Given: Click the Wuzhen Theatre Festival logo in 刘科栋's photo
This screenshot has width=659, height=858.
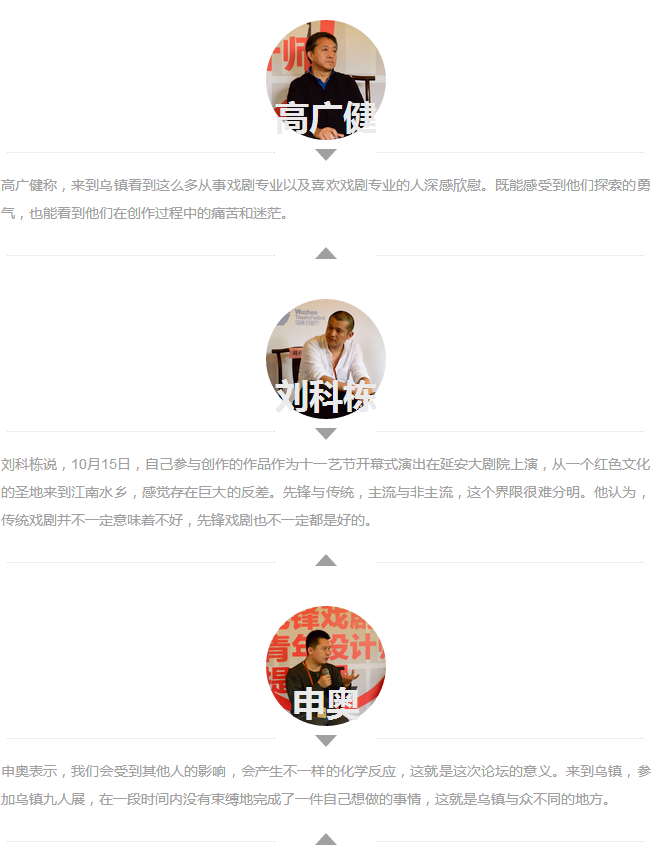Looking at the screenshot, I should tap(308, 317).
